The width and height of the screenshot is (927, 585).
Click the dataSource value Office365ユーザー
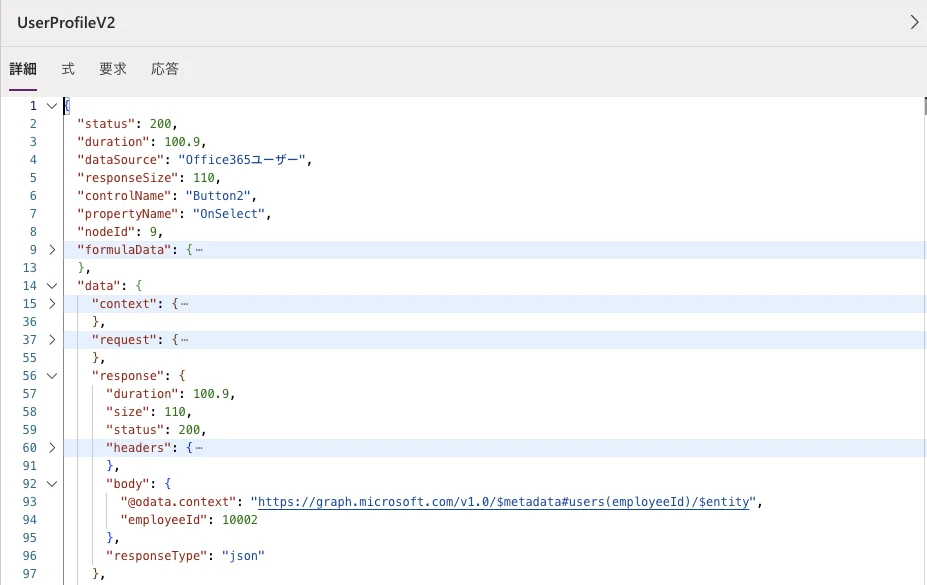(245, 160)
